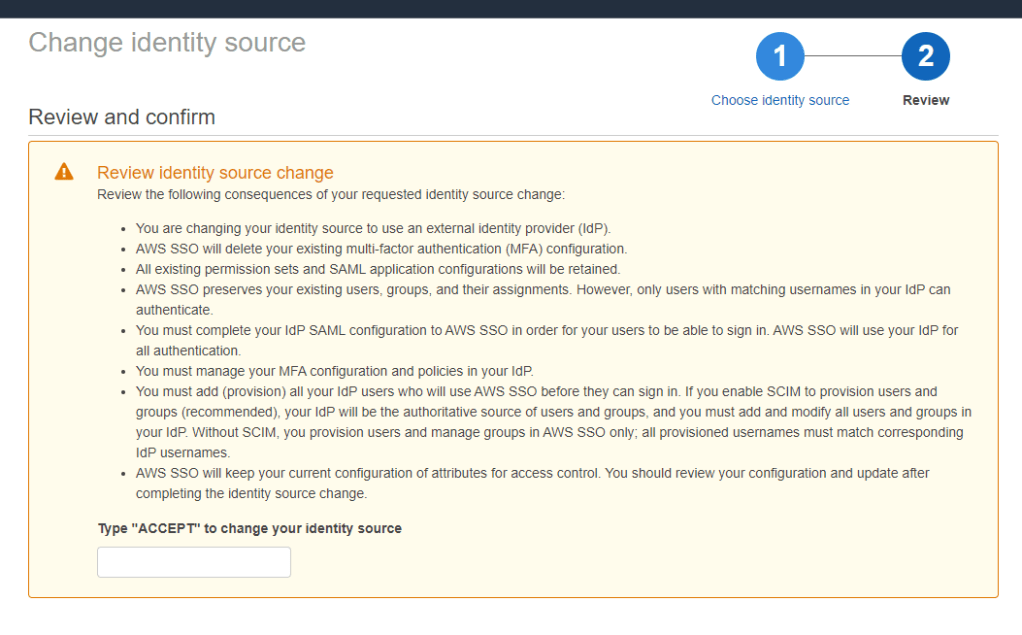Click the Type "ACCEPT" field label
The image size is (1022, 635).
point(249,528)
